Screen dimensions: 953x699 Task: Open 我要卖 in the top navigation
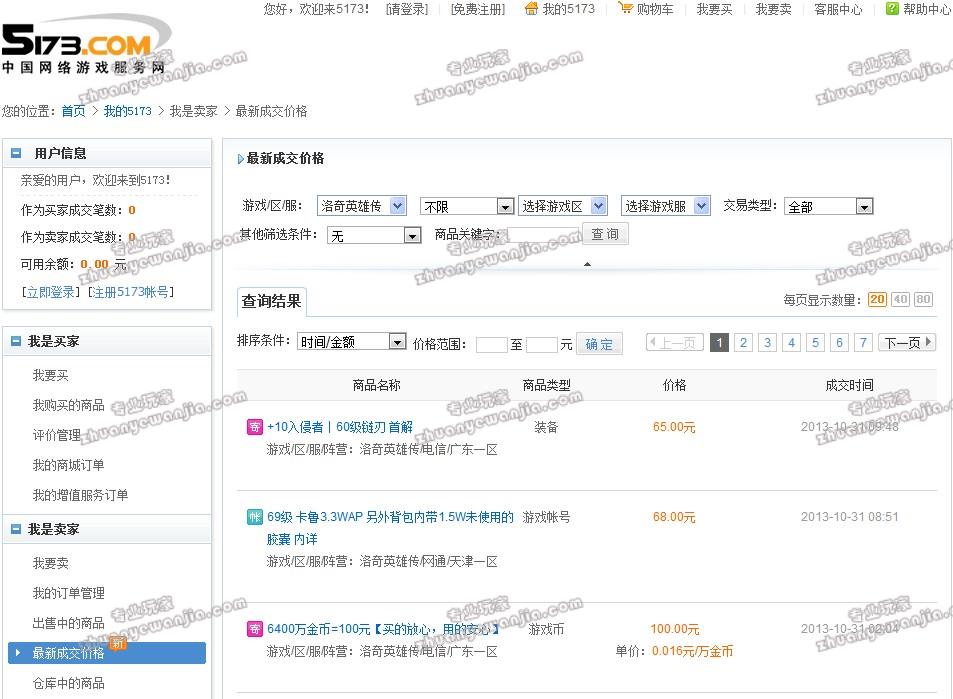coord(773,9)
